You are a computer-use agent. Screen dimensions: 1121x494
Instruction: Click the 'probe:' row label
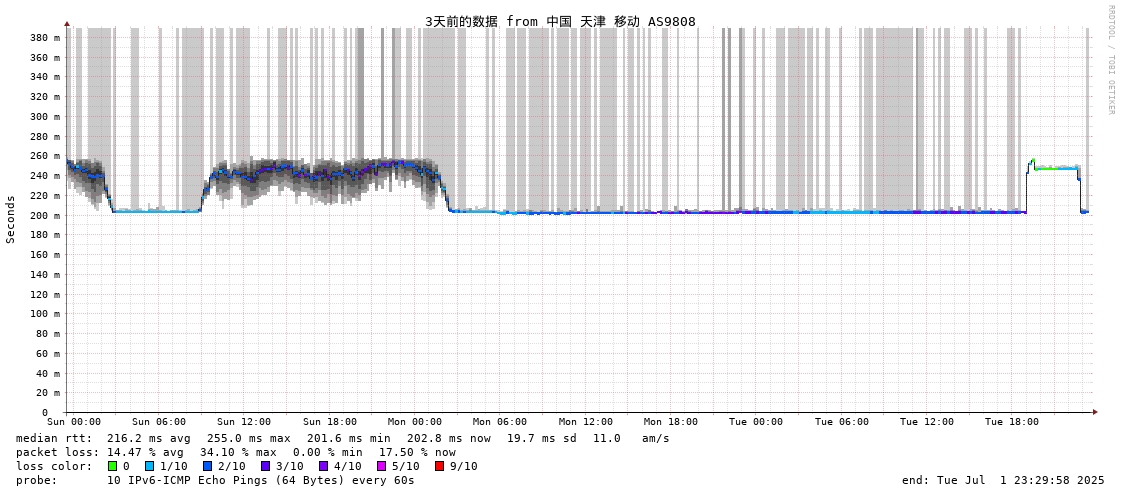point(36,480)
